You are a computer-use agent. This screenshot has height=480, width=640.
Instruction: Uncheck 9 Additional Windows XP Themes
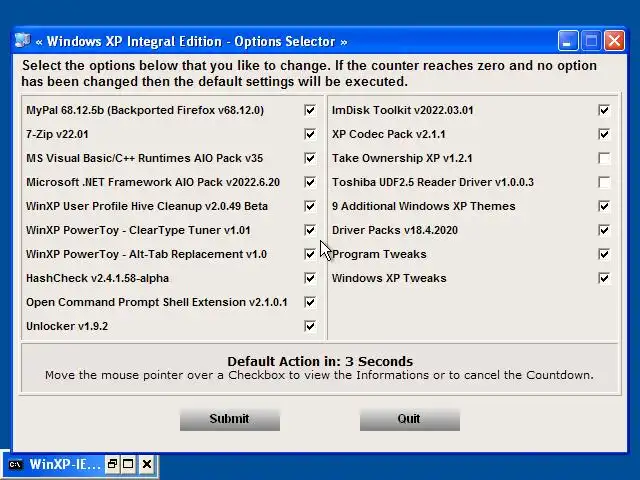click(604, 206)
